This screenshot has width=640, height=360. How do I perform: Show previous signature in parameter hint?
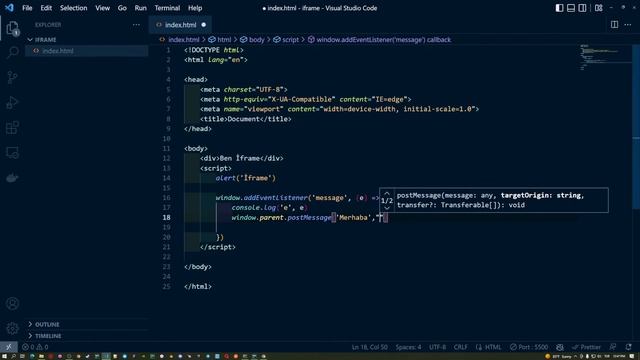click(x=387, y=193)
